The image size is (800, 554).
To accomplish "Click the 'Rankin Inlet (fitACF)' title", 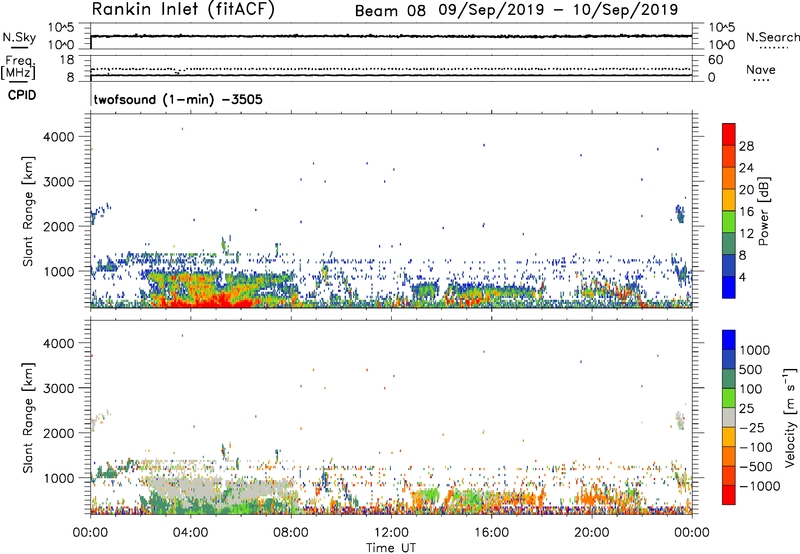I will (183, 10).
